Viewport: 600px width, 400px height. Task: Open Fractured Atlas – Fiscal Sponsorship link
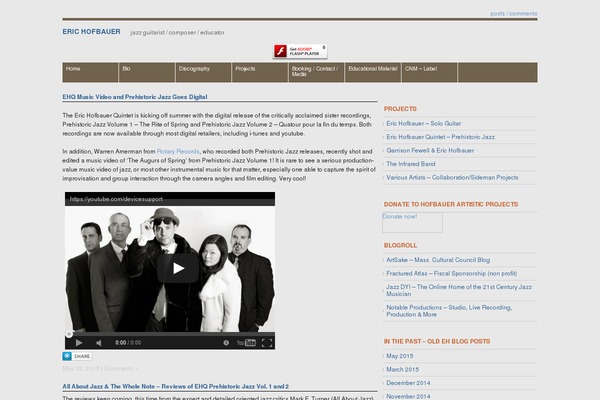coord(452,273)
